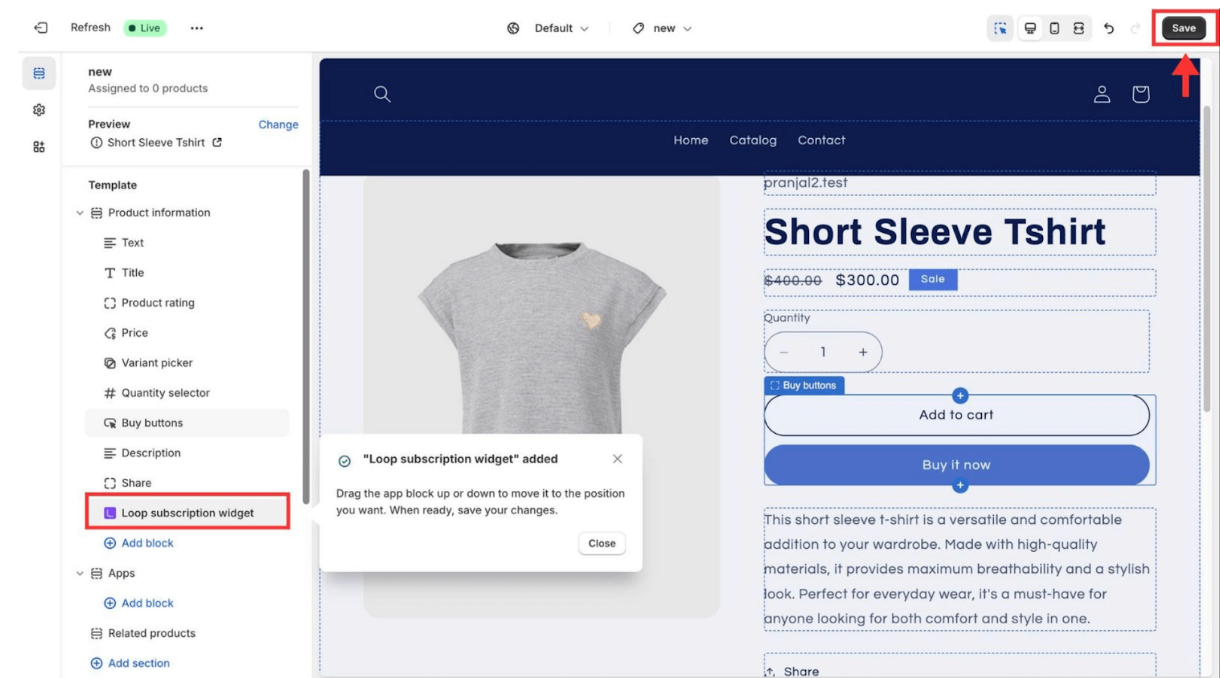
Task: Click the search icon in store header
Action: (x=381, y=94)
